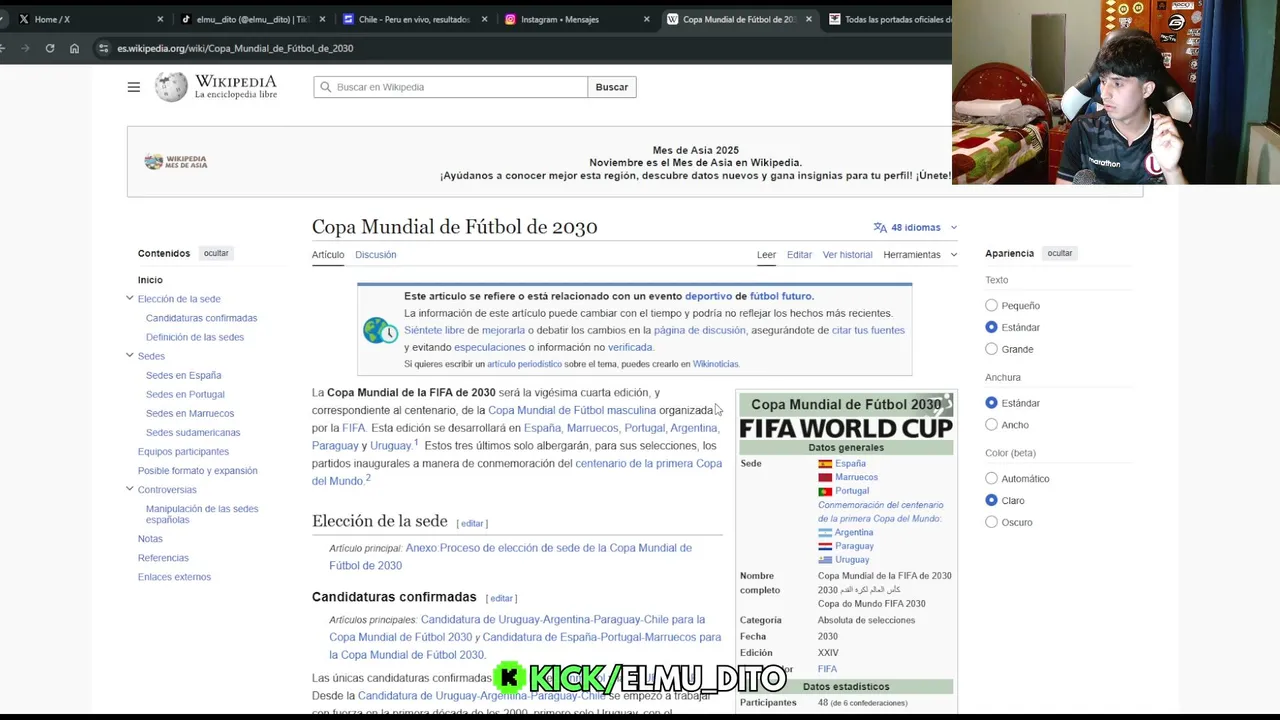Select the Pequeño text size option
The image size is (1280, 720).
click(x=991, y=305)
